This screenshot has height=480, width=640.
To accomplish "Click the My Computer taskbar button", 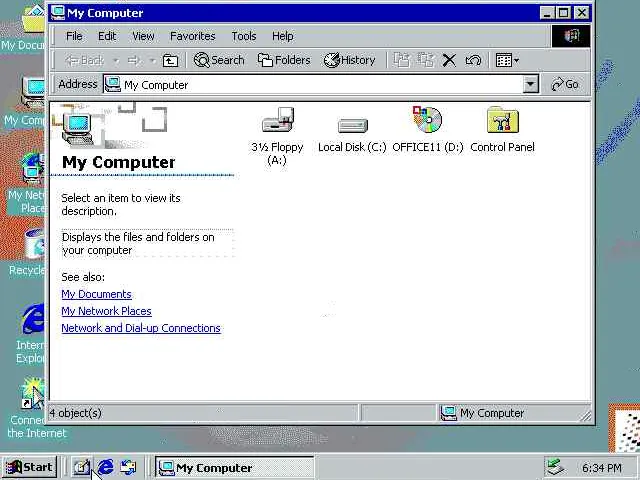I will coord(235,467).
